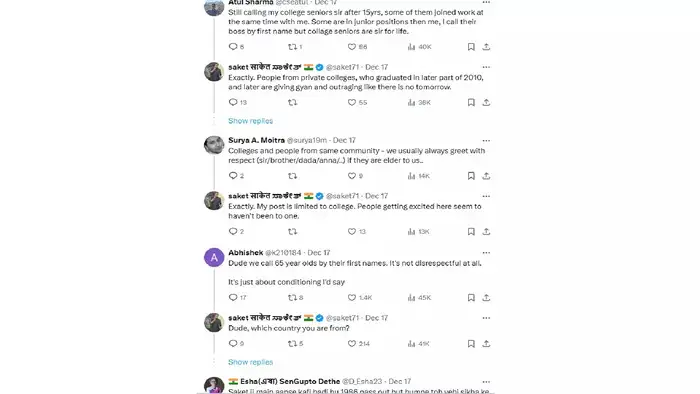The height and width of the screenshot is (394, 700).
Task: Open Abhishek's purple 'A' avatar
Action: (214, 257)
